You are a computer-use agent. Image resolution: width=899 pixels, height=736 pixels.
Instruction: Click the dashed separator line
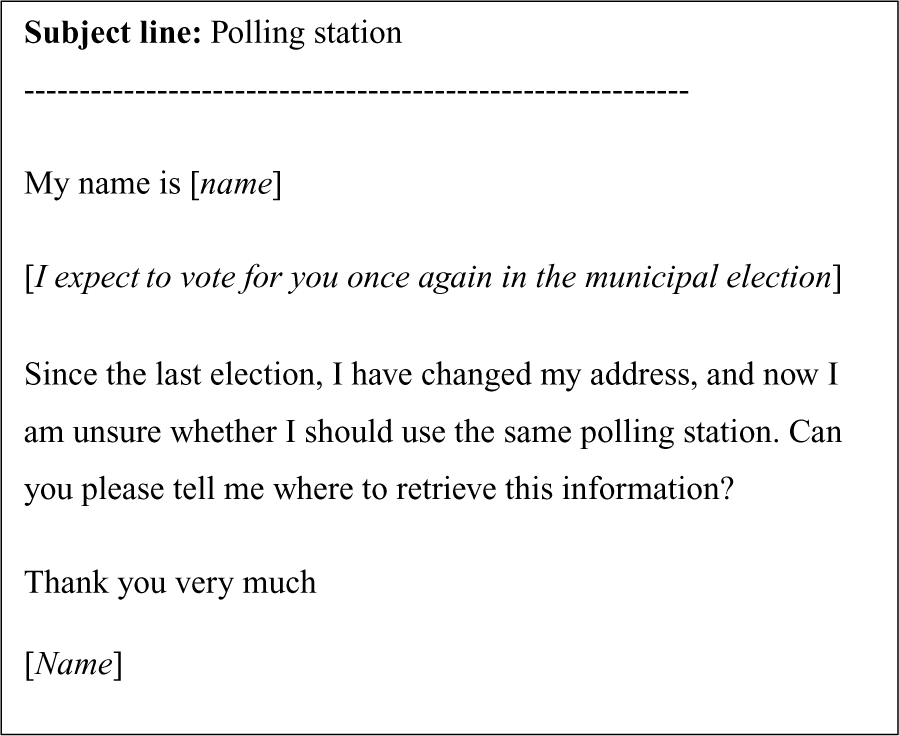[x=356, y=91]
